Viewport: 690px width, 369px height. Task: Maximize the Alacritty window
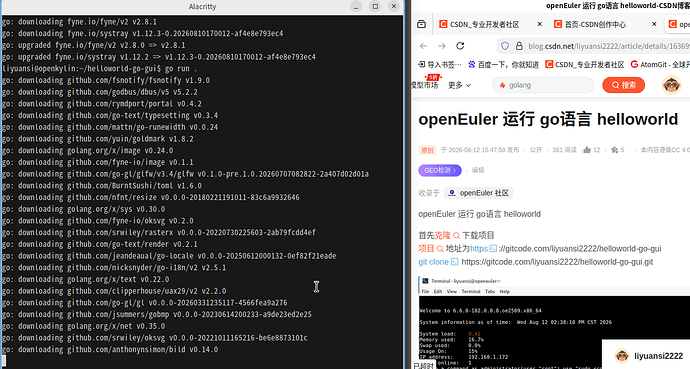point(375,6)
